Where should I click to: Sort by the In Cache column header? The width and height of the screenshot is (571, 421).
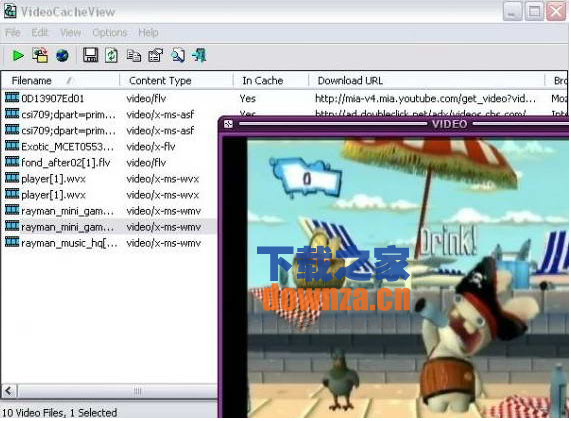coord(271,80)
